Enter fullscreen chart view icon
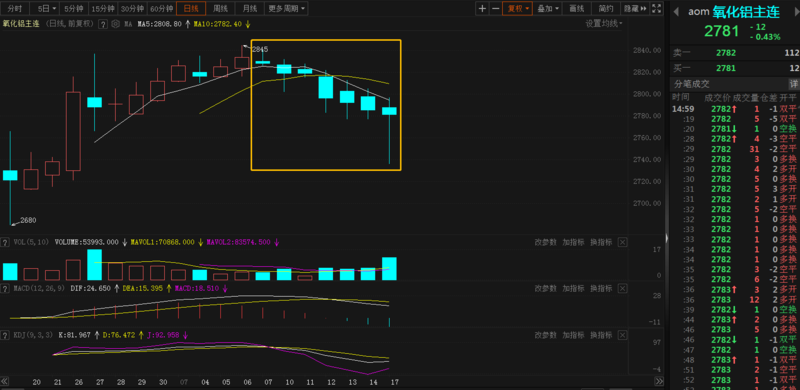The height and width of the screenshot is (390, 800). point(657,8)
